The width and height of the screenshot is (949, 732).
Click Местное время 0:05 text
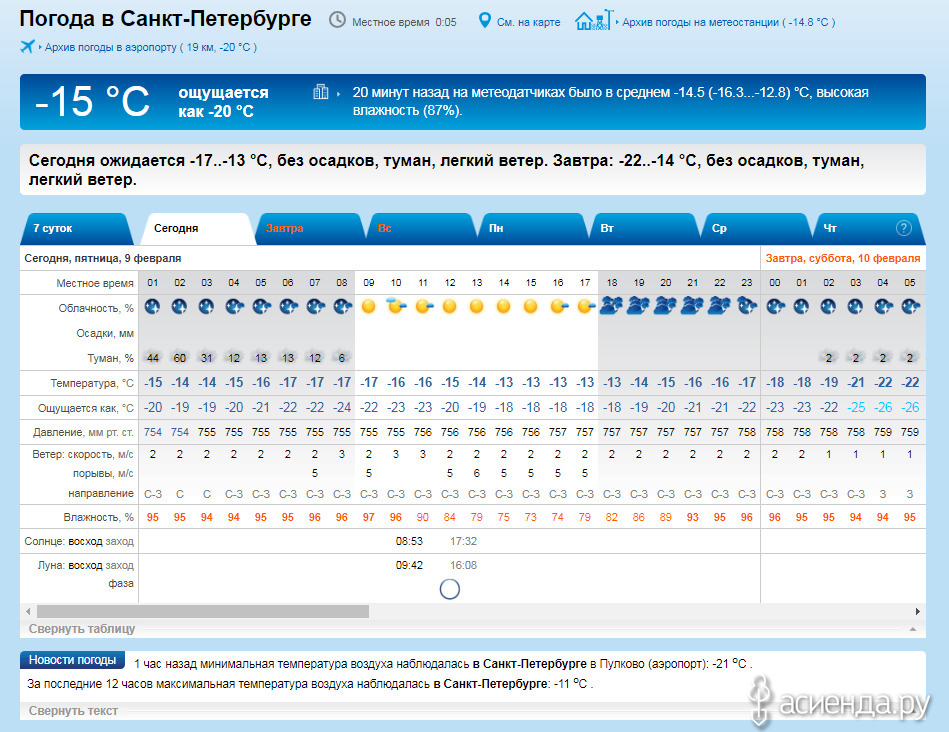pos(404,22)
